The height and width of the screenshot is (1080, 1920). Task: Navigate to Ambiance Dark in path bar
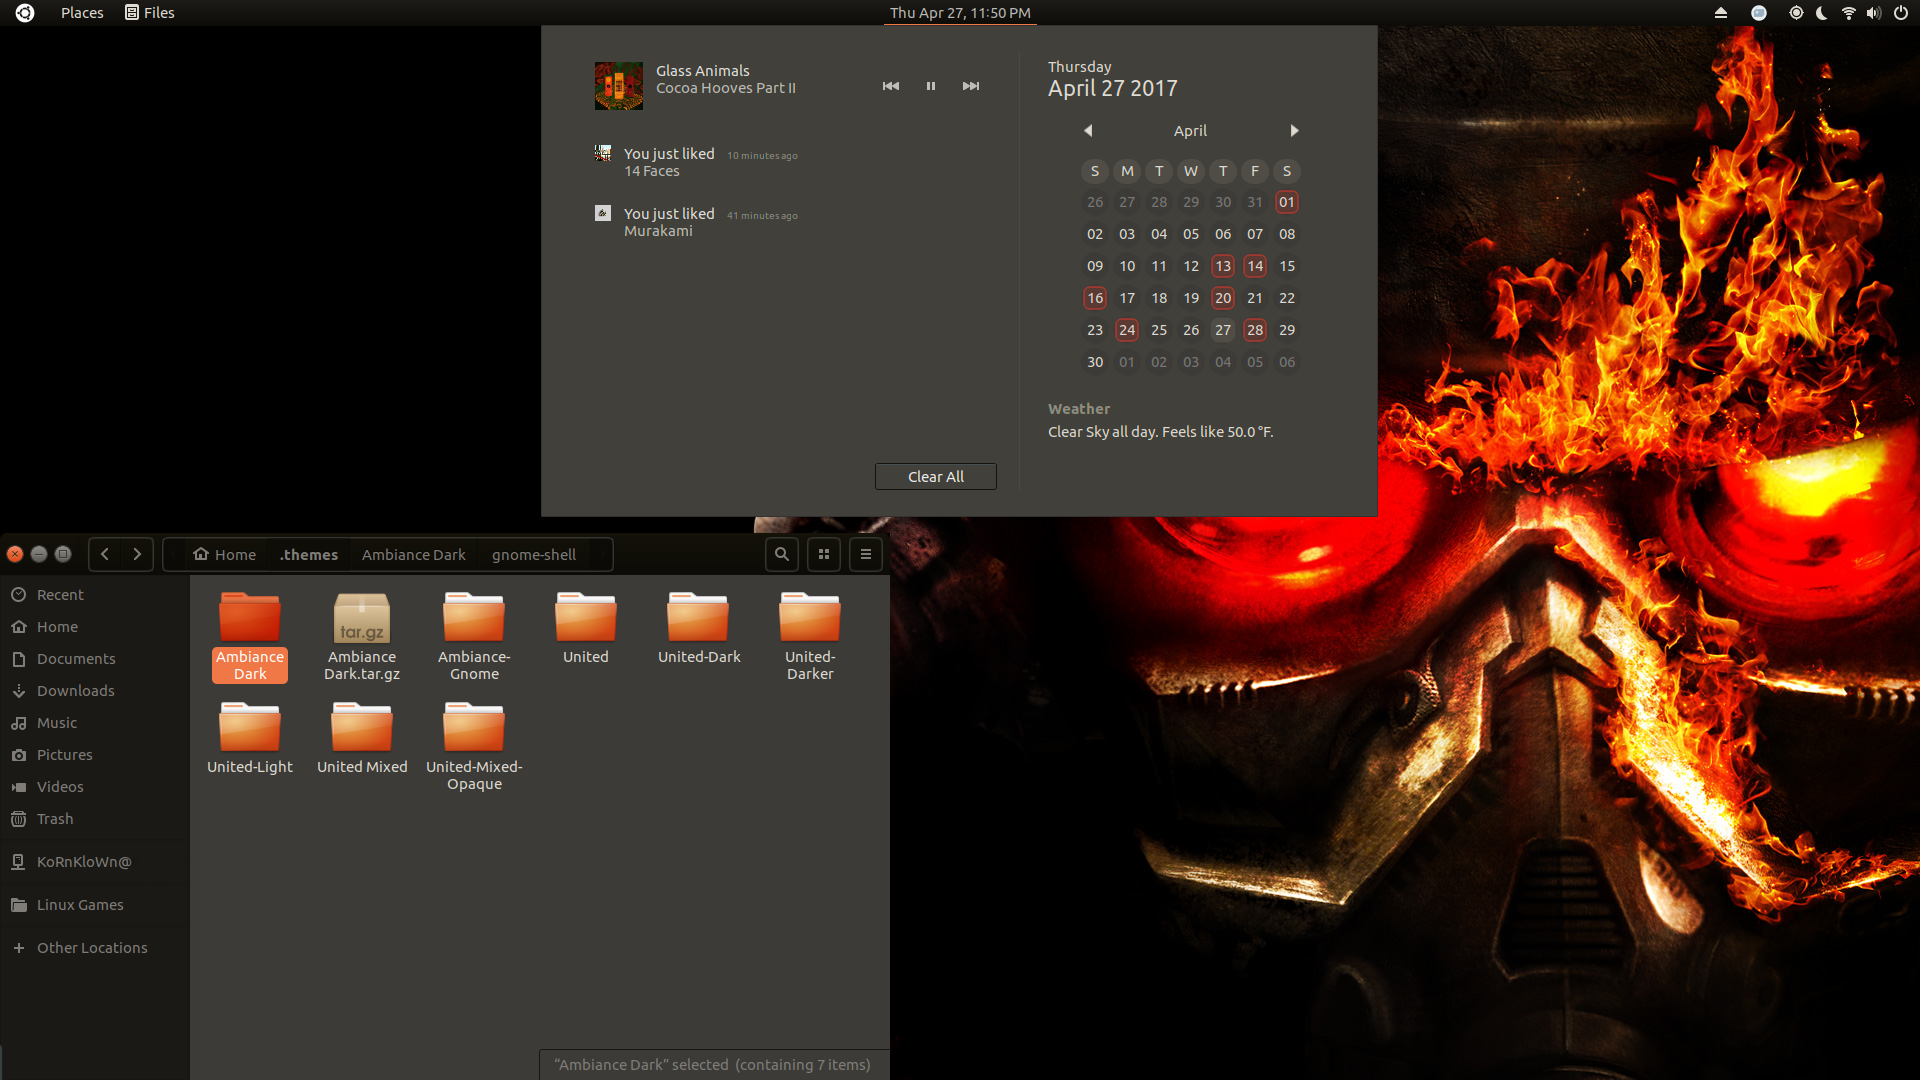click(x=414, y=555)
